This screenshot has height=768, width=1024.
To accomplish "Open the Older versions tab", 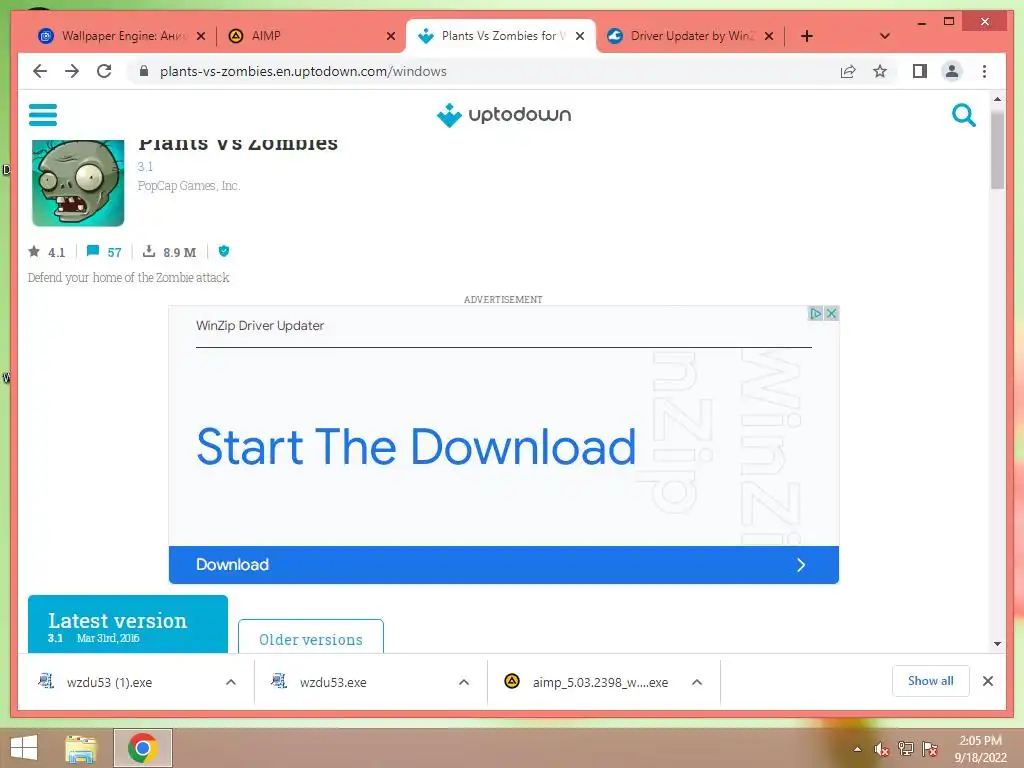I will 311,637.
